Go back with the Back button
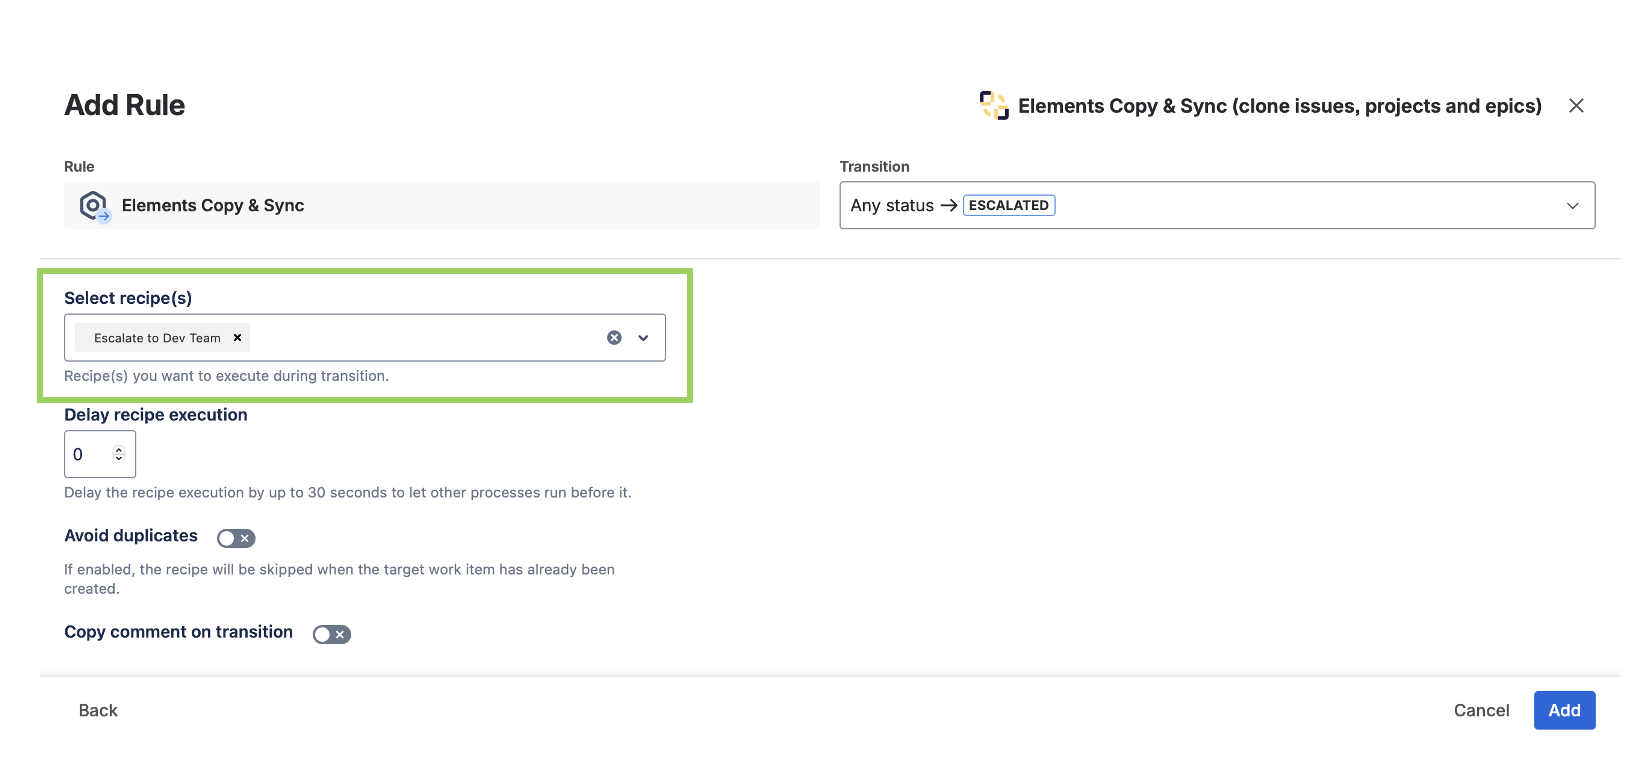The width and height of the screenshot is (1650, 776). [98, 710]
